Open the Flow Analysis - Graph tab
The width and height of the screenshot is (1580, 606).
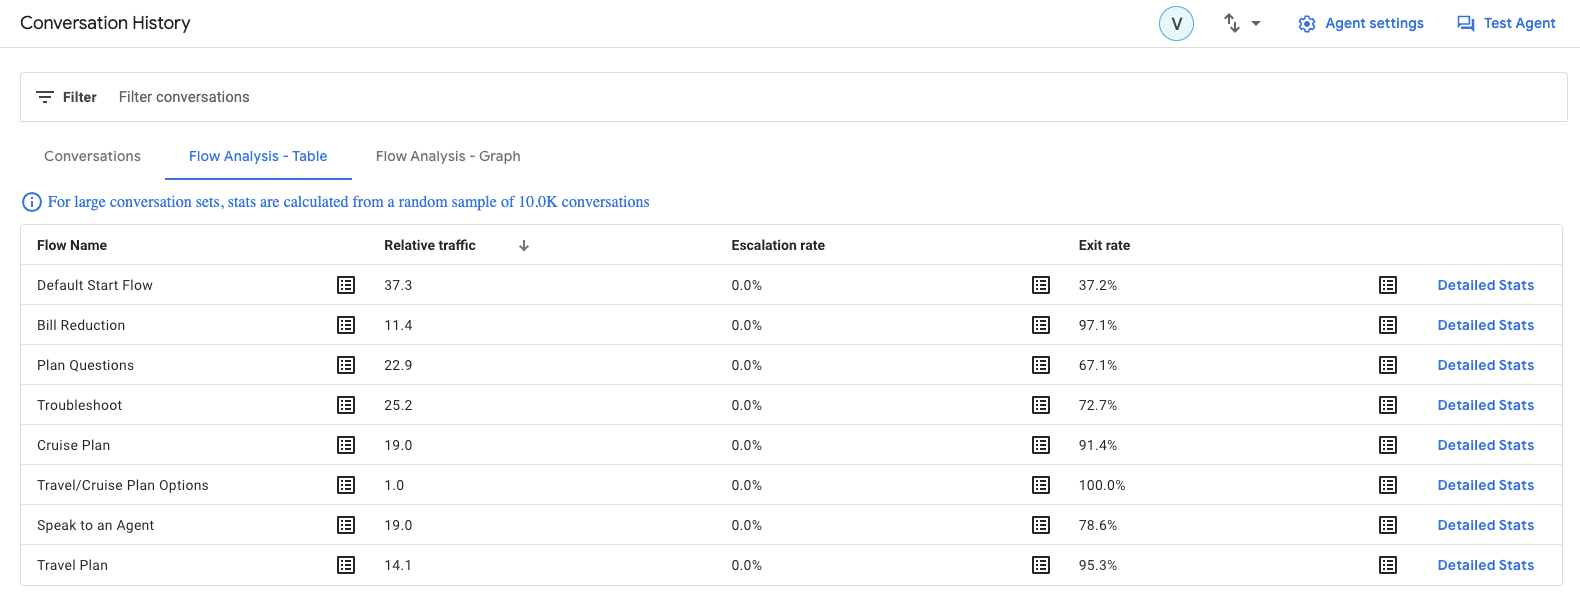pyautogui.click(x=447, y=156)
